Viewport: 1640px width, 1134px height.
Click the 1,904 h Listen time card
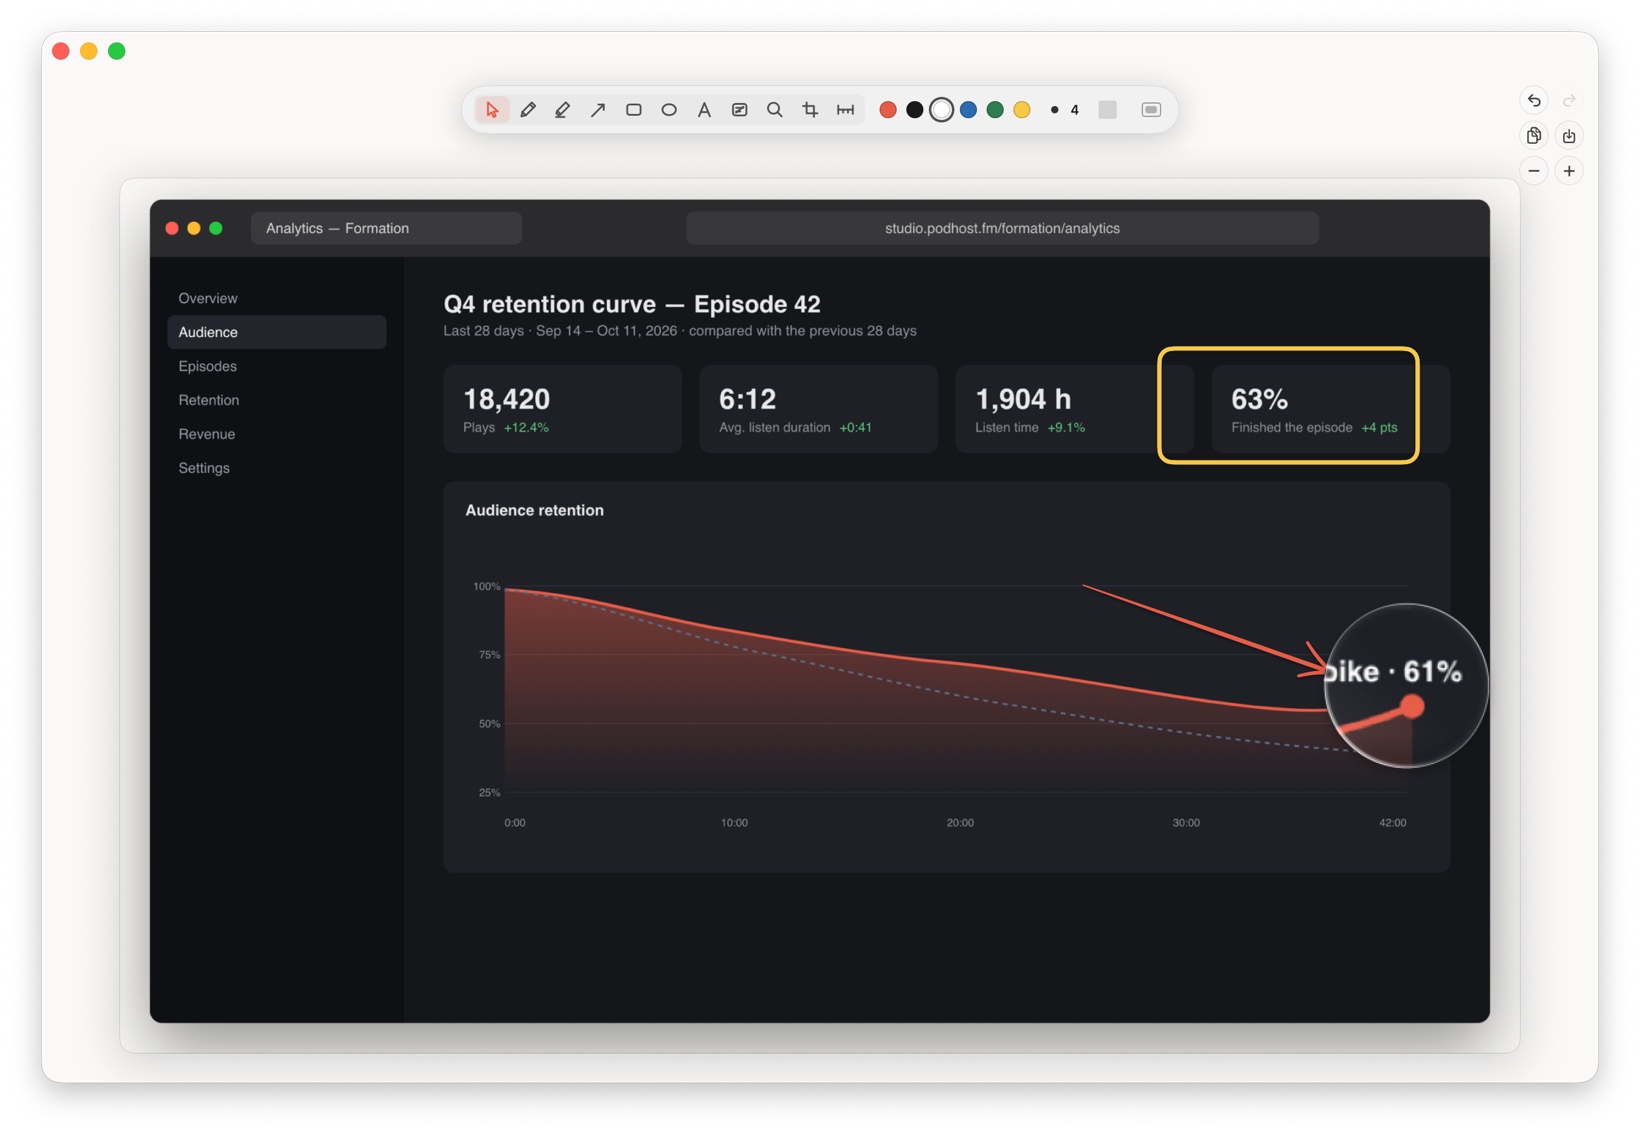[1075, 409]
